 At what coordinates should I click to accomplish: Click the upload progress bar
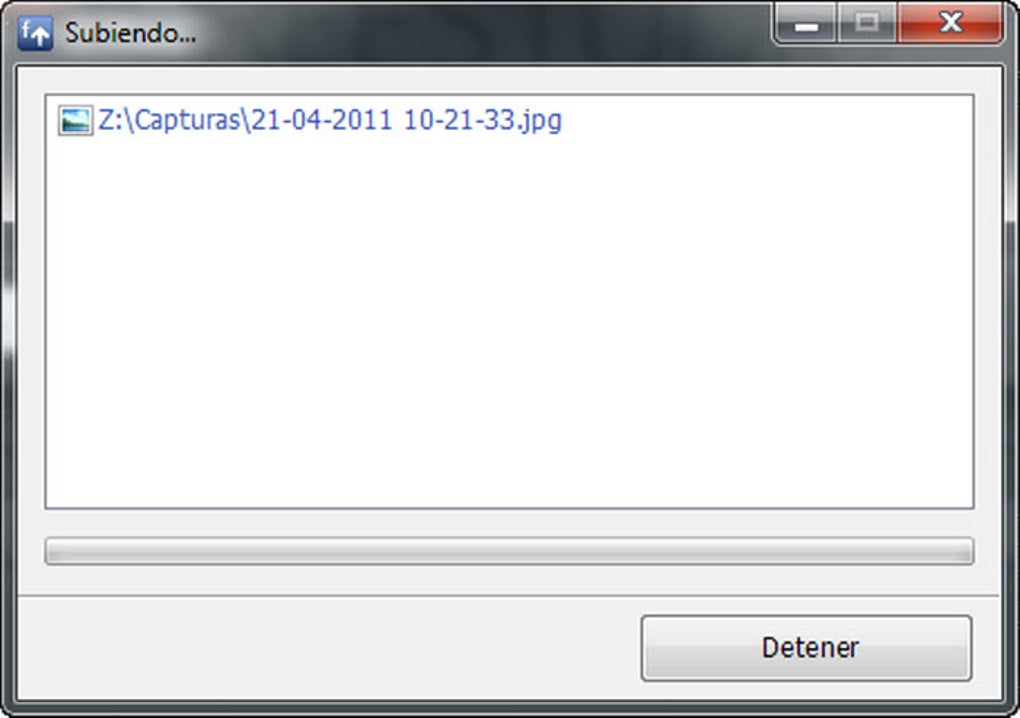pos(509,551)
